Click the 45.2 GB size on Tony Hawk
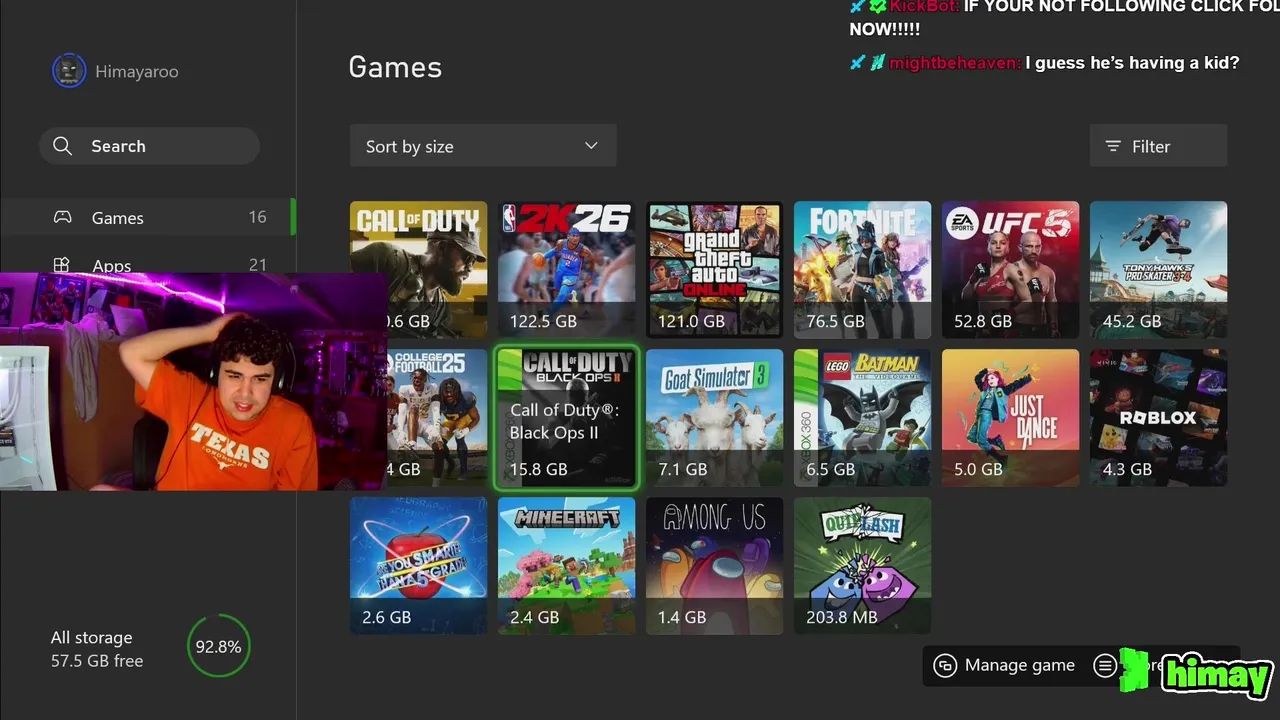Screen dimensions: 1280x720 tap(1131, 321)
